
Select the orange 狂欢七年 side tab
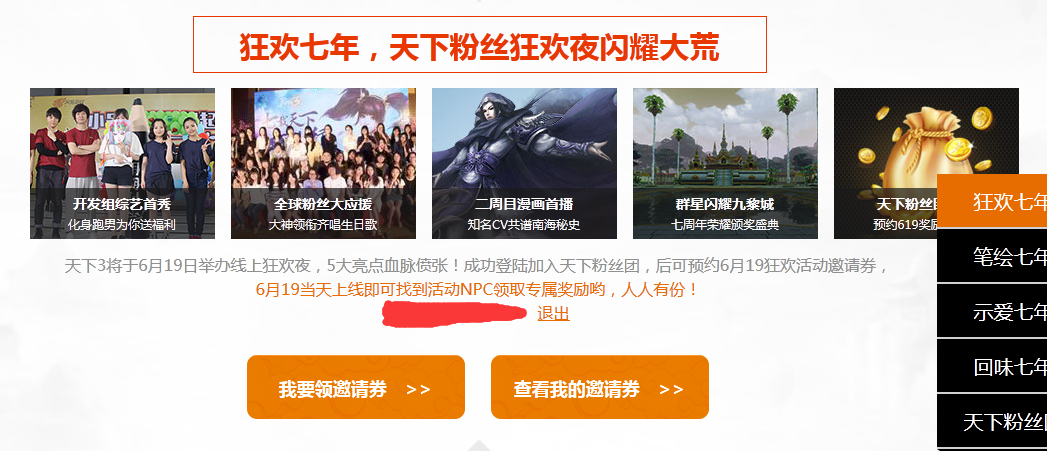click(992, 201)
